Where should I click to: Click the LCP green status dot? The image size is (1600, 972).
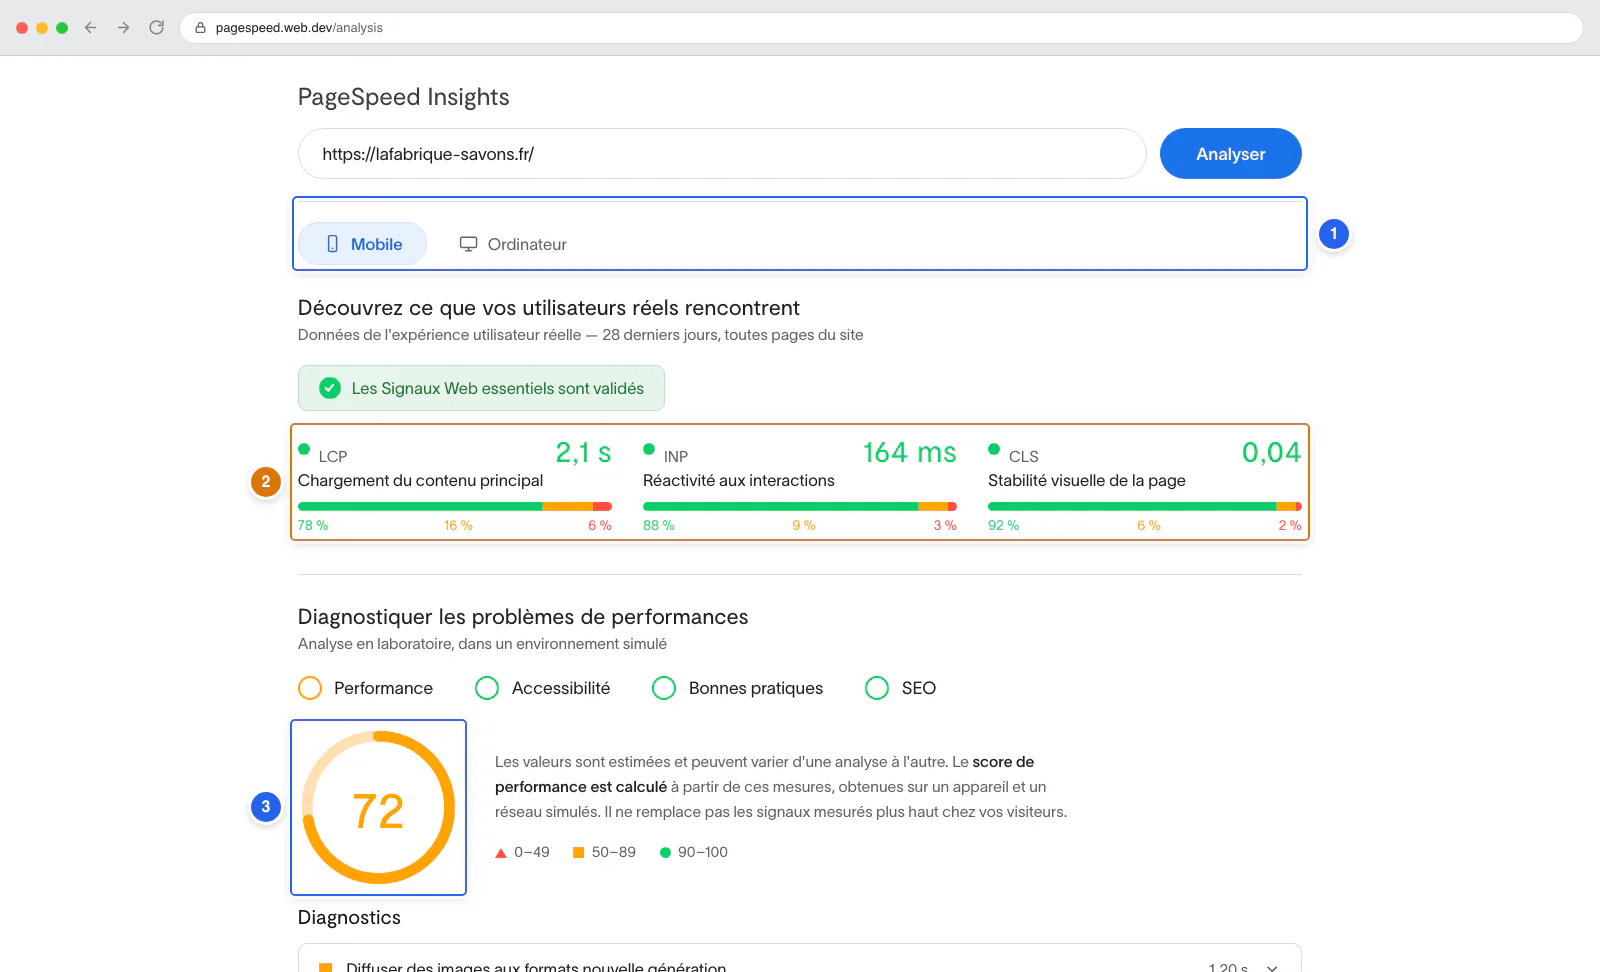[304, 449]
